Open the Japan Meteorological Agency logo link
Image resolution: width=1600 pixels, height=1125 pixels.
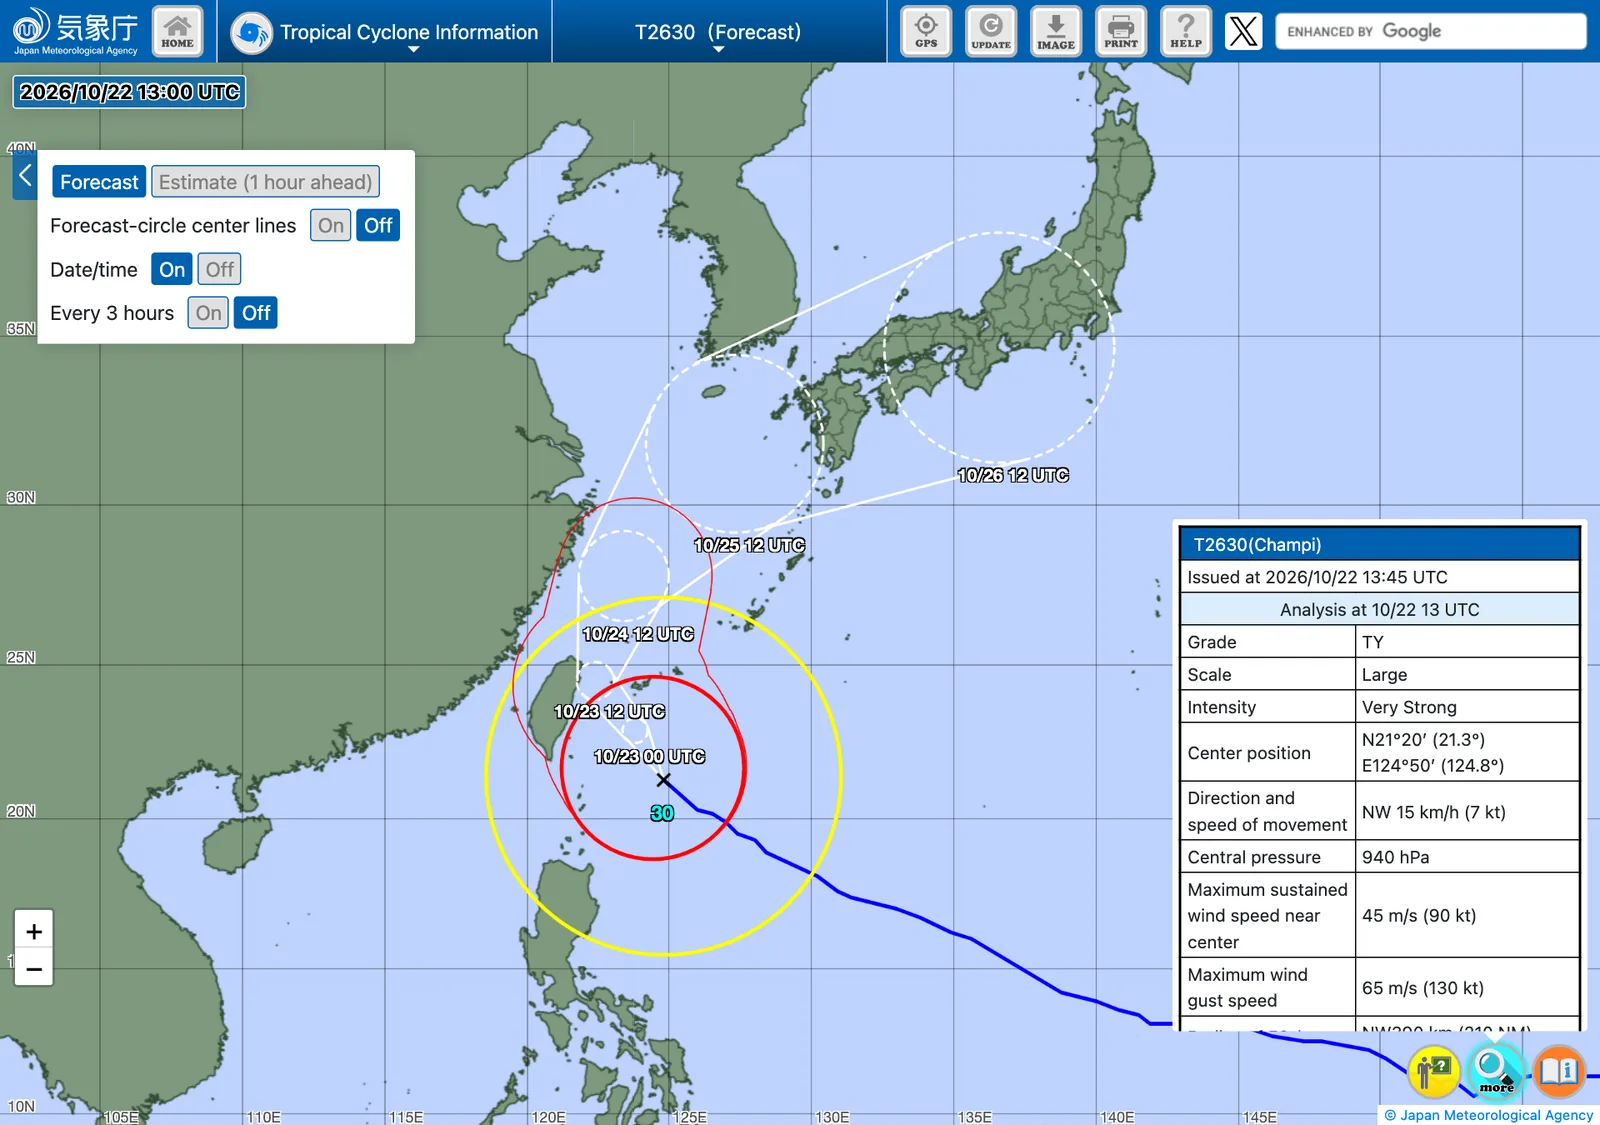tap(75, 31)
